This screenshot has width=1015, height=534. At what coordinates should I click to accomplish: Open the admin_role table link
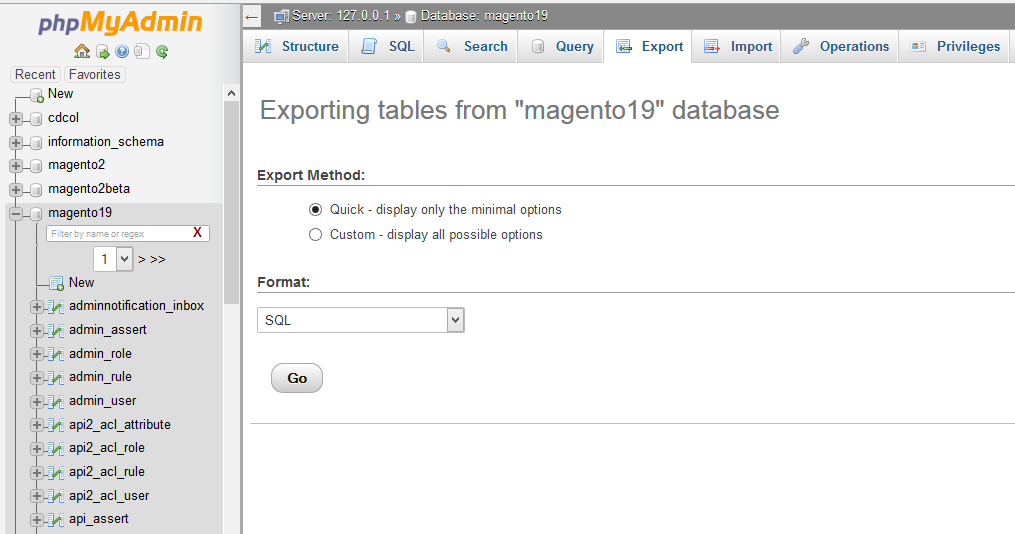click(x=100, y=353)
